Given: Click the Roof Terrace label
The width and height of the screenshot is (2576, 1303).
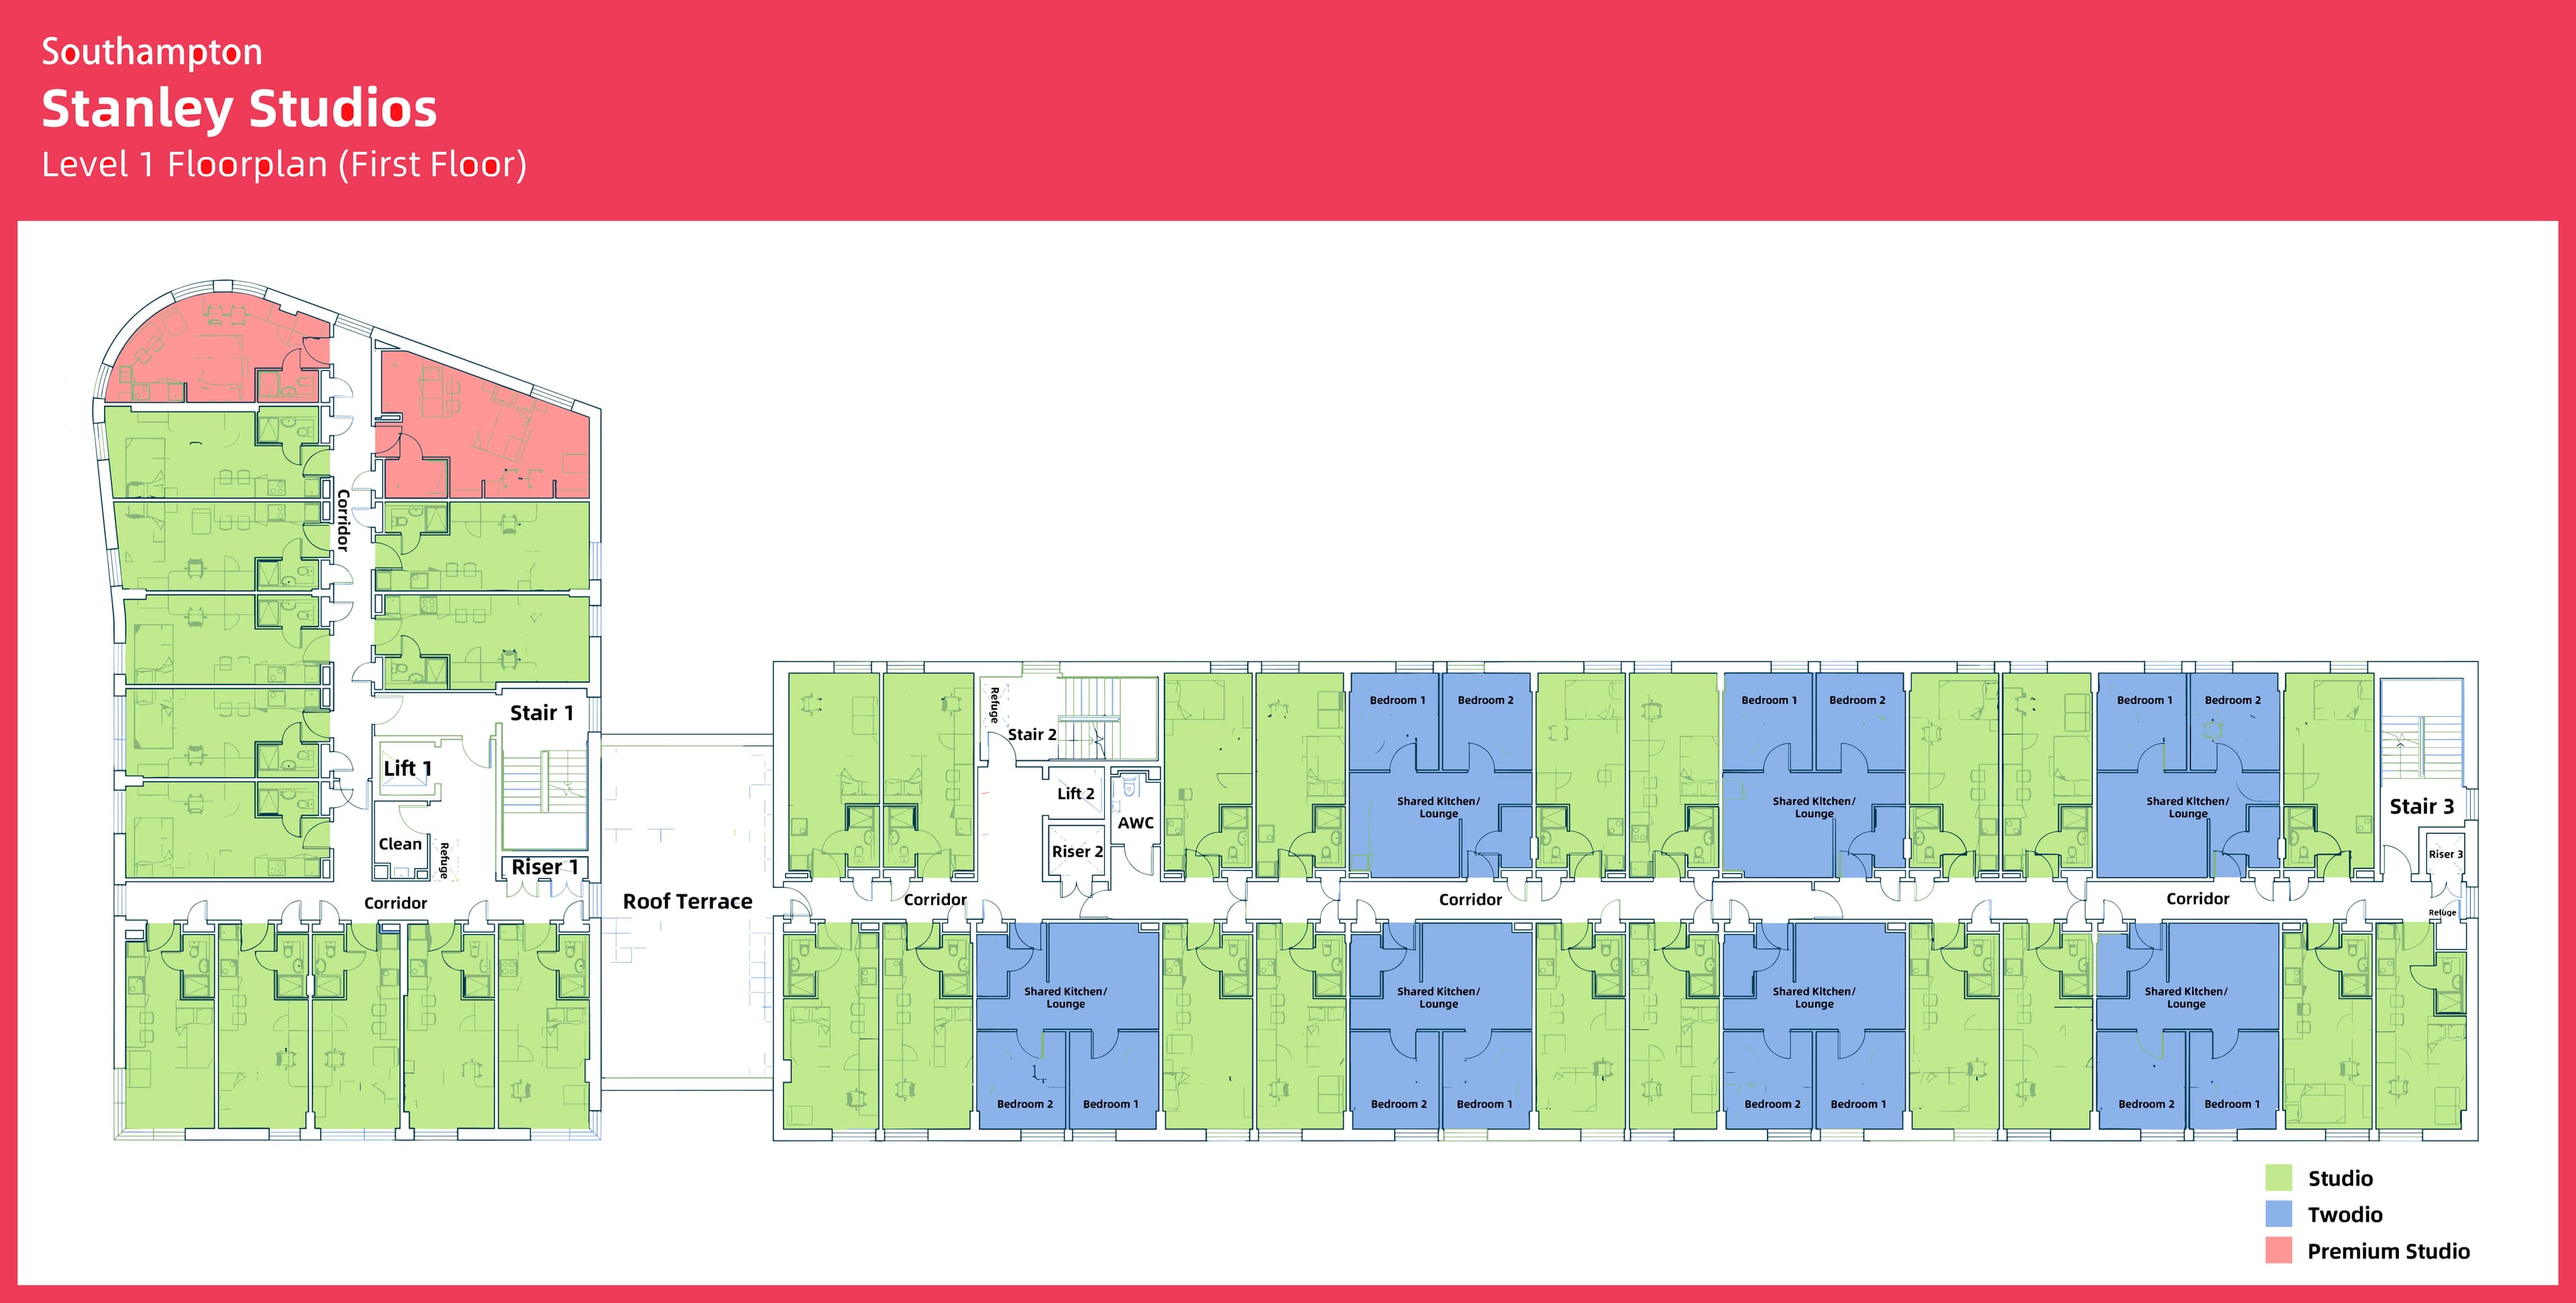Looking at the screenshot, I should [687, 901].
